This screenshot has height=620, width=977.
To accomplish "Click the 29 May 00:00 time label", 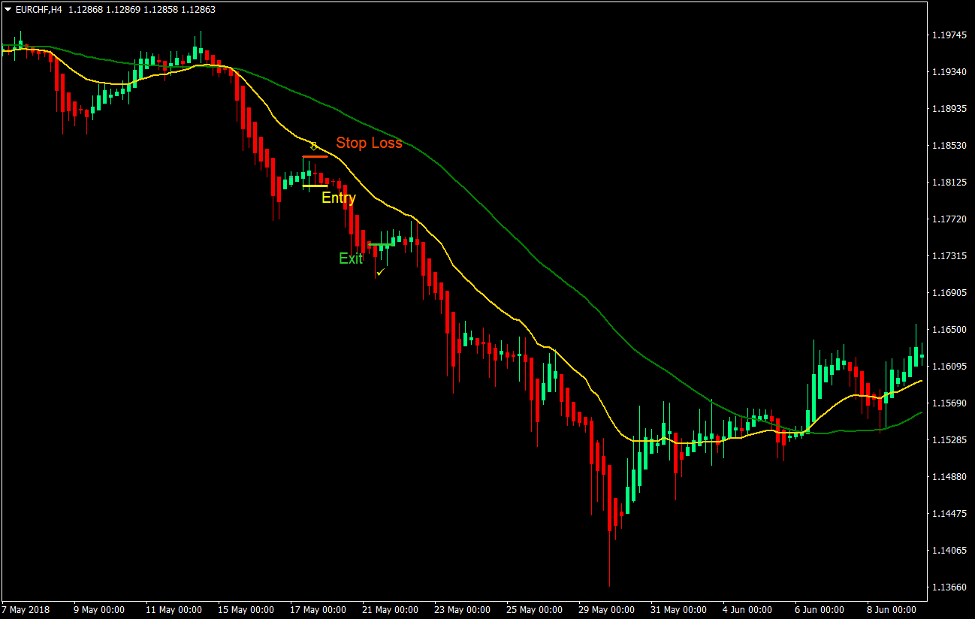I will point(605,609).
